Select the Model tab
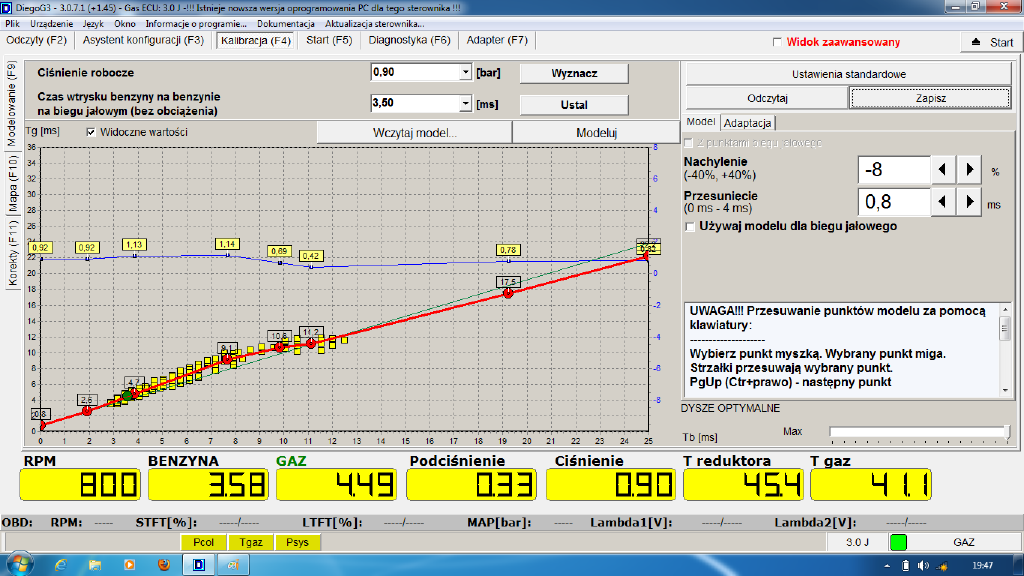Viewport: 1024px width, 576px height. point(701,122)
